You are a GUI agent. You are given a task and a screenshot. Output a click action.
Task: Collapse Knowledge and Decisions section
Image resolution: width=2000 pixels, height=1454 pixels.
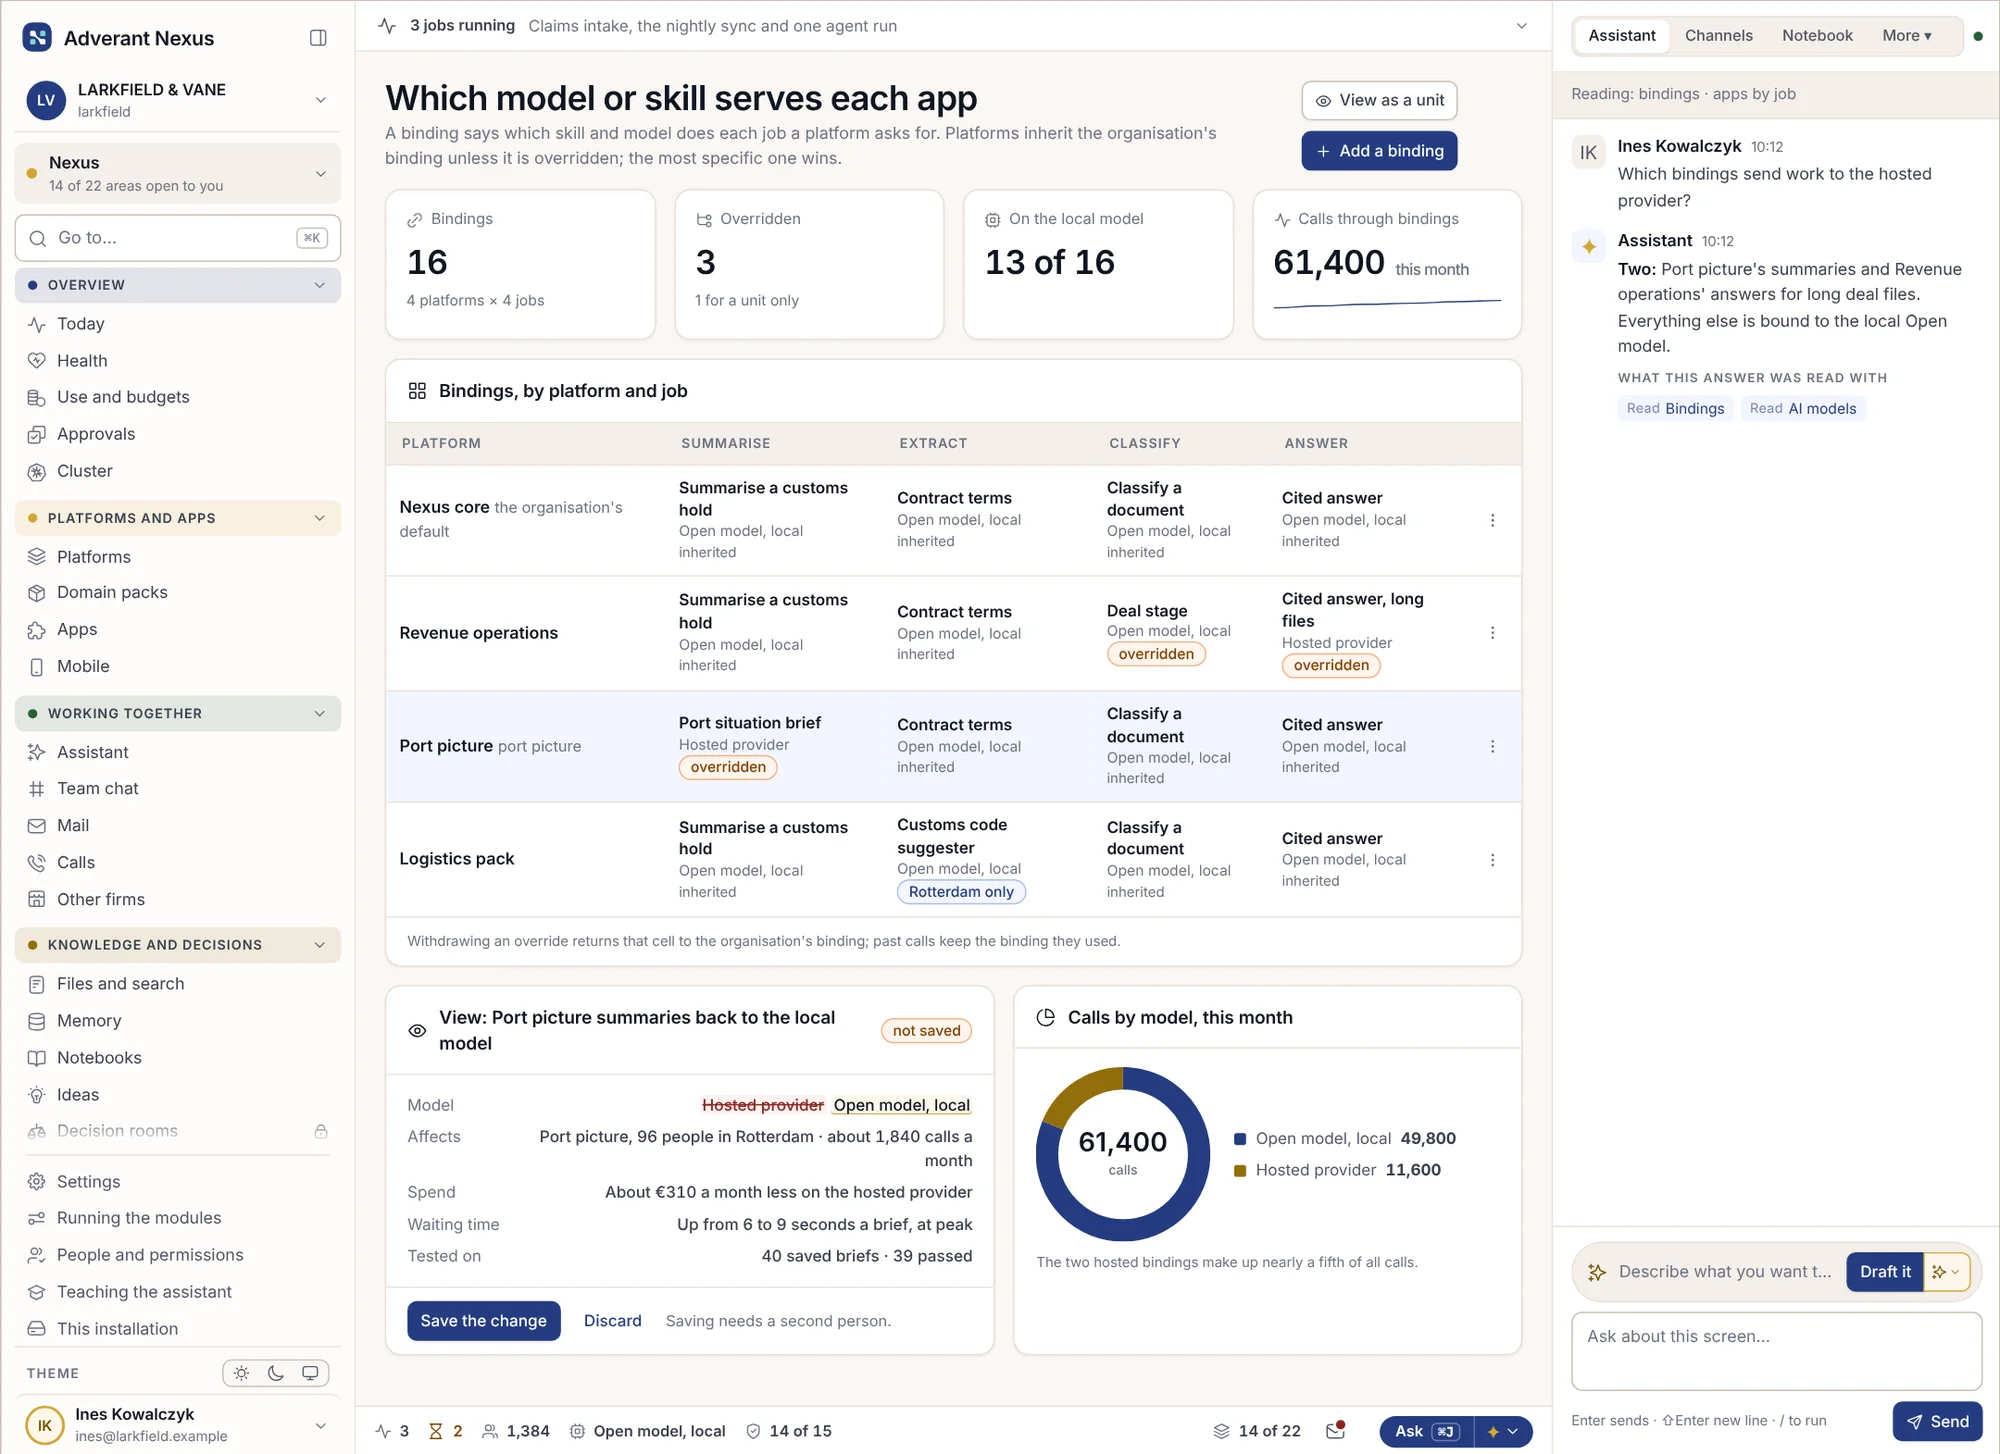[x=178, y=944]
